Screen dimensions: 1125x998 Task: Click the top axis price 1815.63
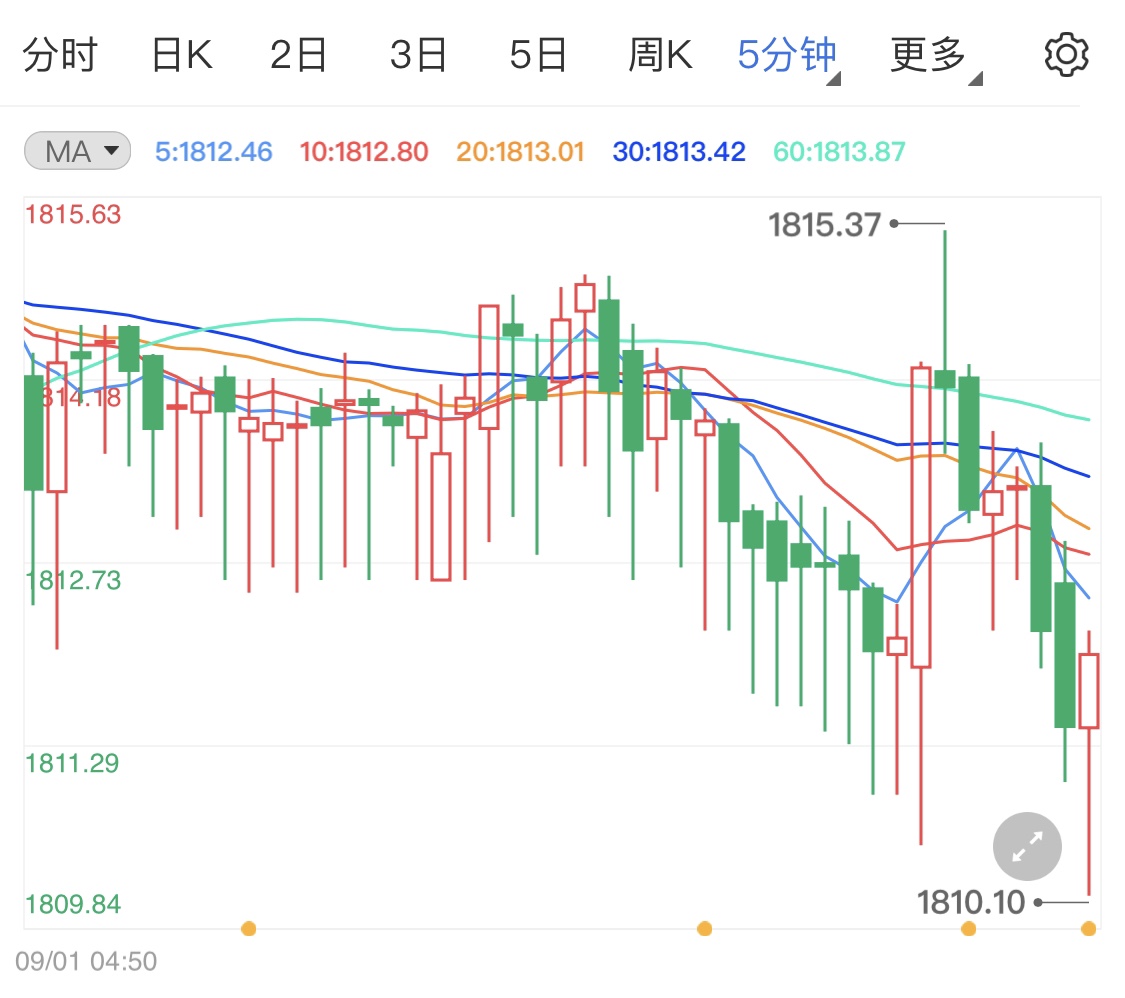[73, 214]
